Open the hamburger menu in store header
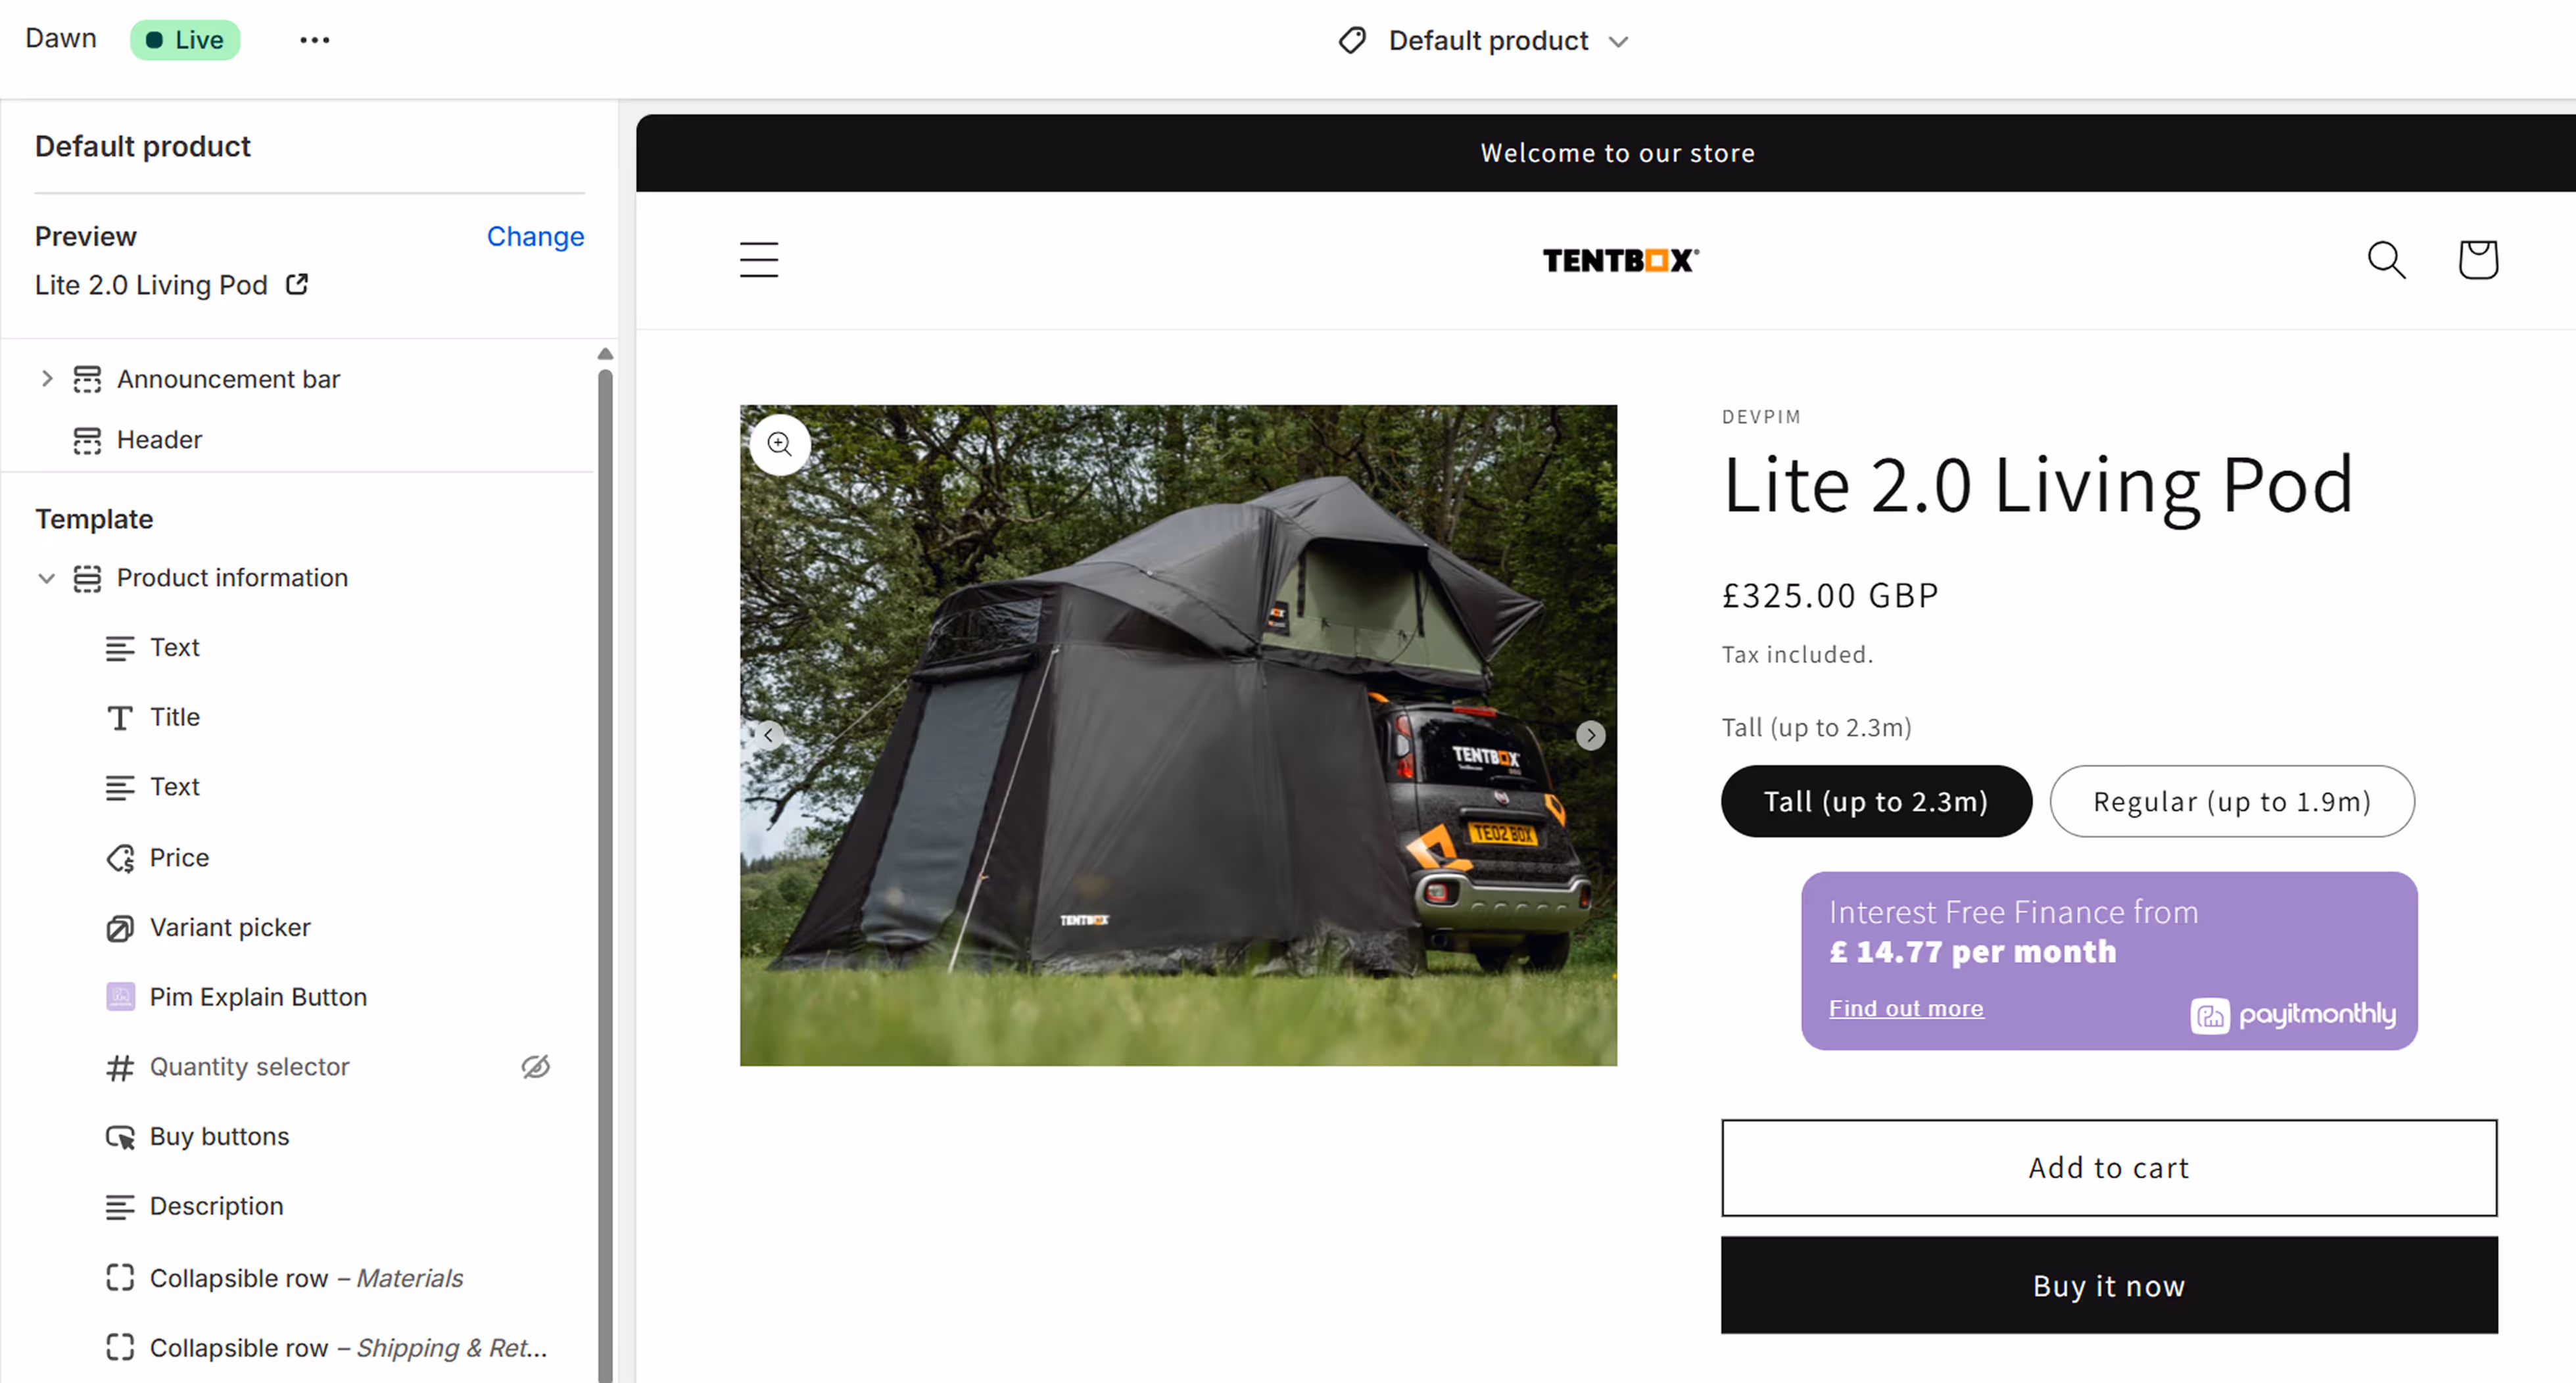Screen dimensions: 2576x1383 (759, 260)
